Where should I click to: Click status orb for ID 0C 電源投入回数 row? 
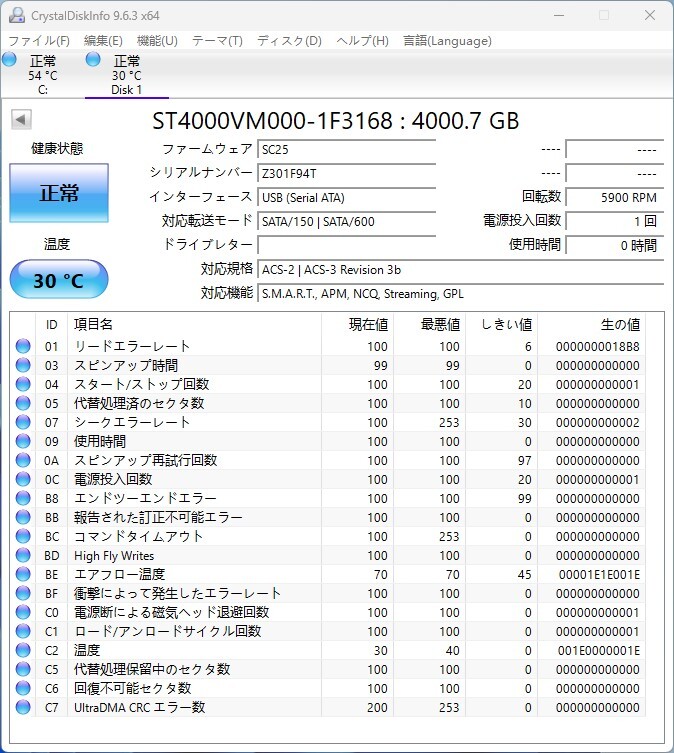(x=23, y=479)
